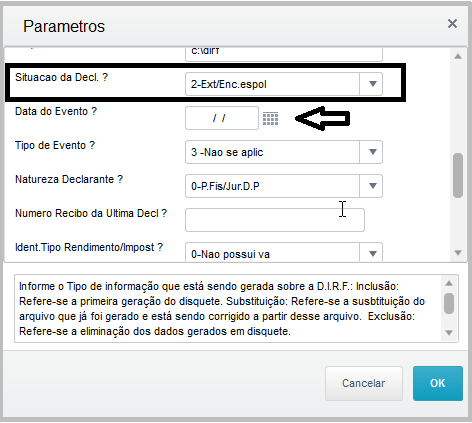Click the parameter list scroll up arrow
Screen dimensions: 472x423
point(458,56)
